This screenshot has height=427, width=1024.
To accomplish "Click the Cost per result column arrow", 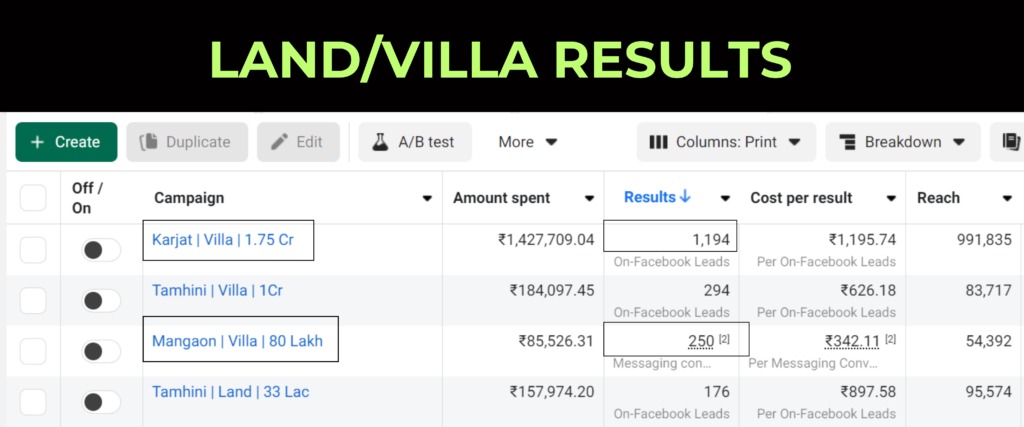I will 892,198.
